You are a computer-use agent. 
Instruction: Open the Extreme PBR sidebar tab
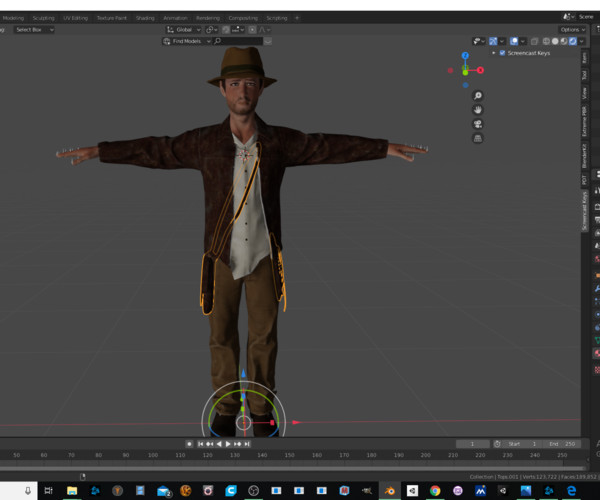point(584,121)
